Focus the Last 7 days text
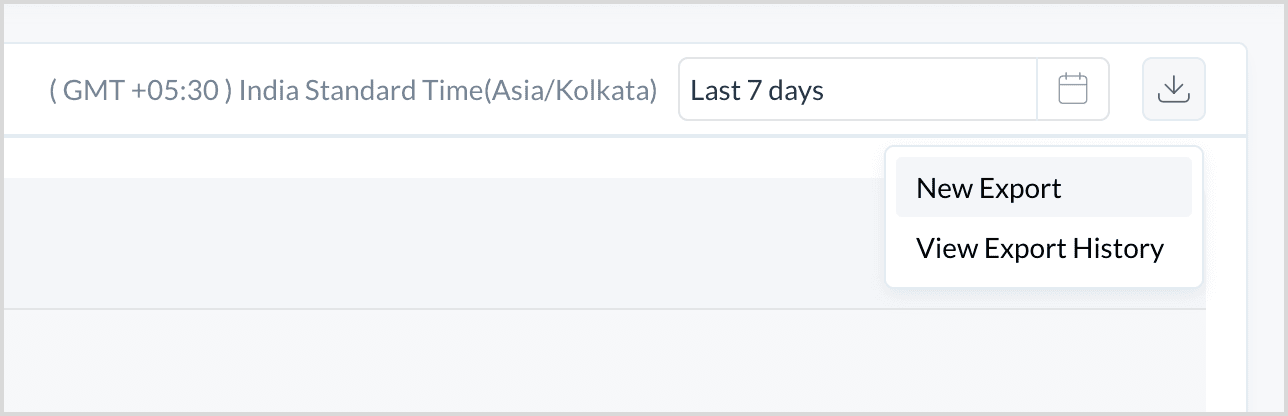Viewport: 1288px width, 416px height. [x=757, y=91]
